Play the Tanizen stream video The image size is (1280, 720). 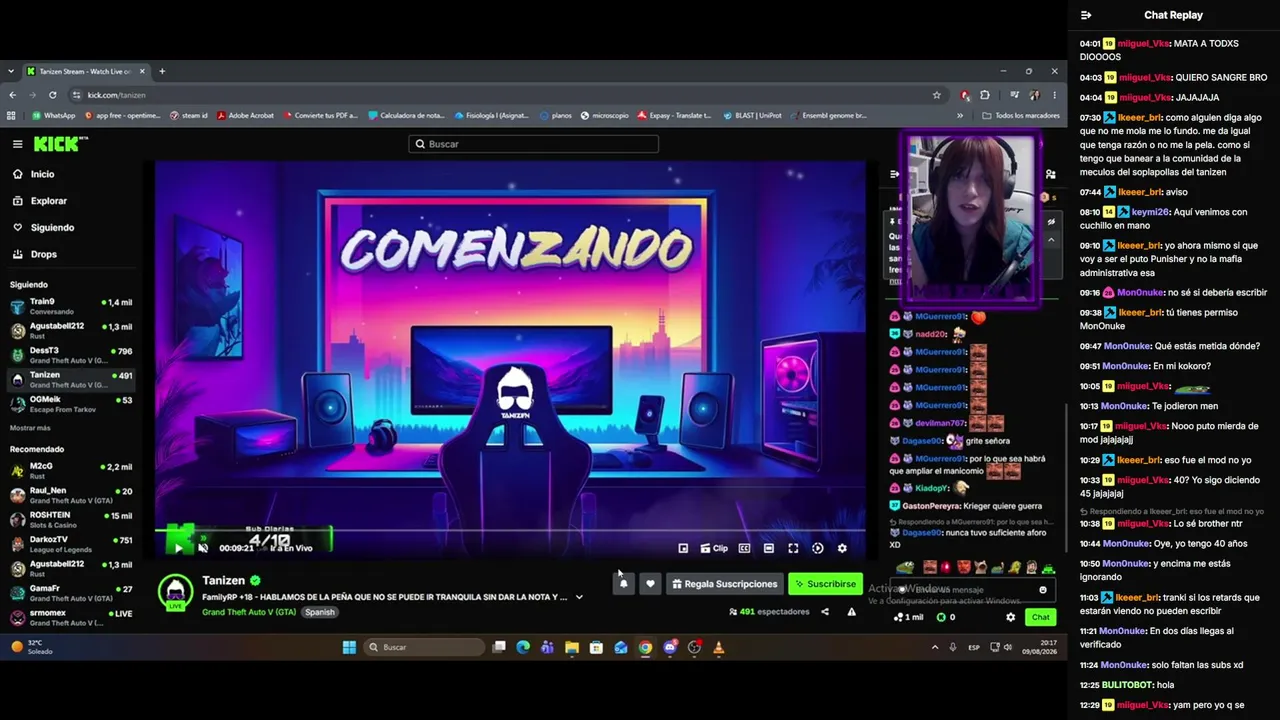click(178, 548)
